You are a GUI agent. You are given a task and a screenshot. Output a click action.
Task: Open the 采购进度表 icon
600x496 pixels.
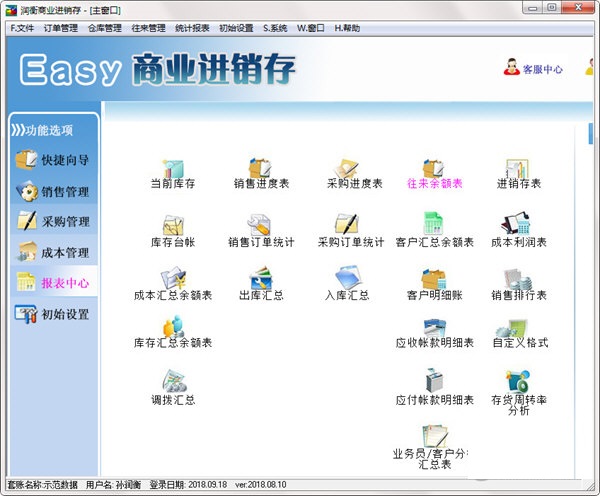pyautogui.click(x=354, y=174)
